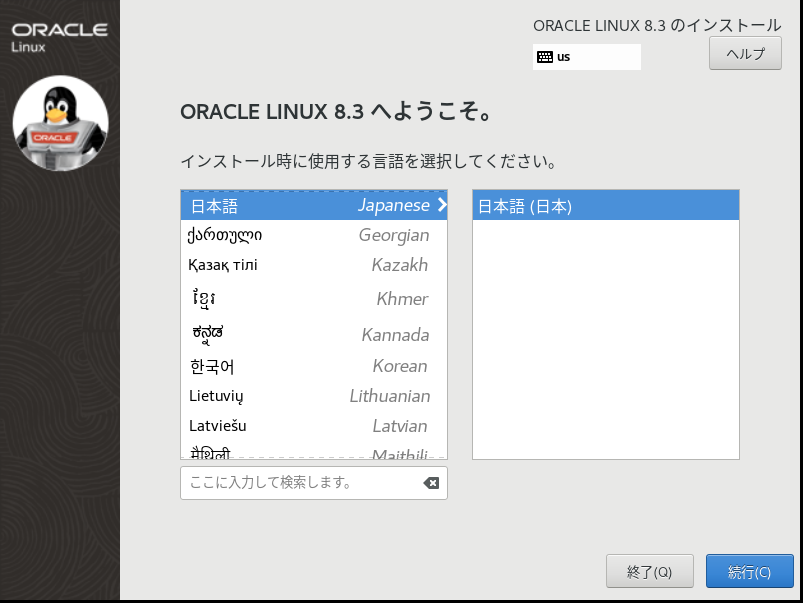Click the keyboard layout icon beside us
Screen dimensions: 803x603
pos(544,57)
